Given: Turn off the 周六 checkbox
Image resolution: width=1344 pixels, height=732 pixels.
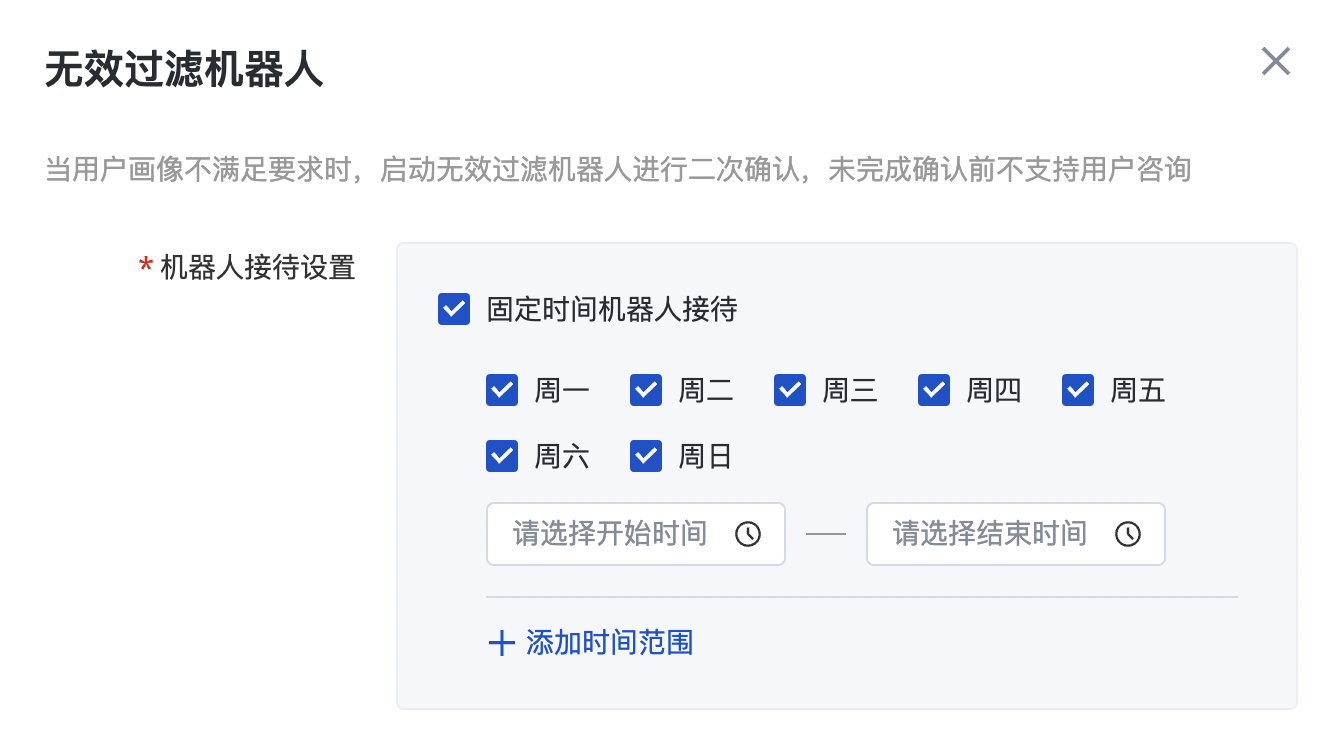Looking at the screenshot, I should click(x=502, y=456).
